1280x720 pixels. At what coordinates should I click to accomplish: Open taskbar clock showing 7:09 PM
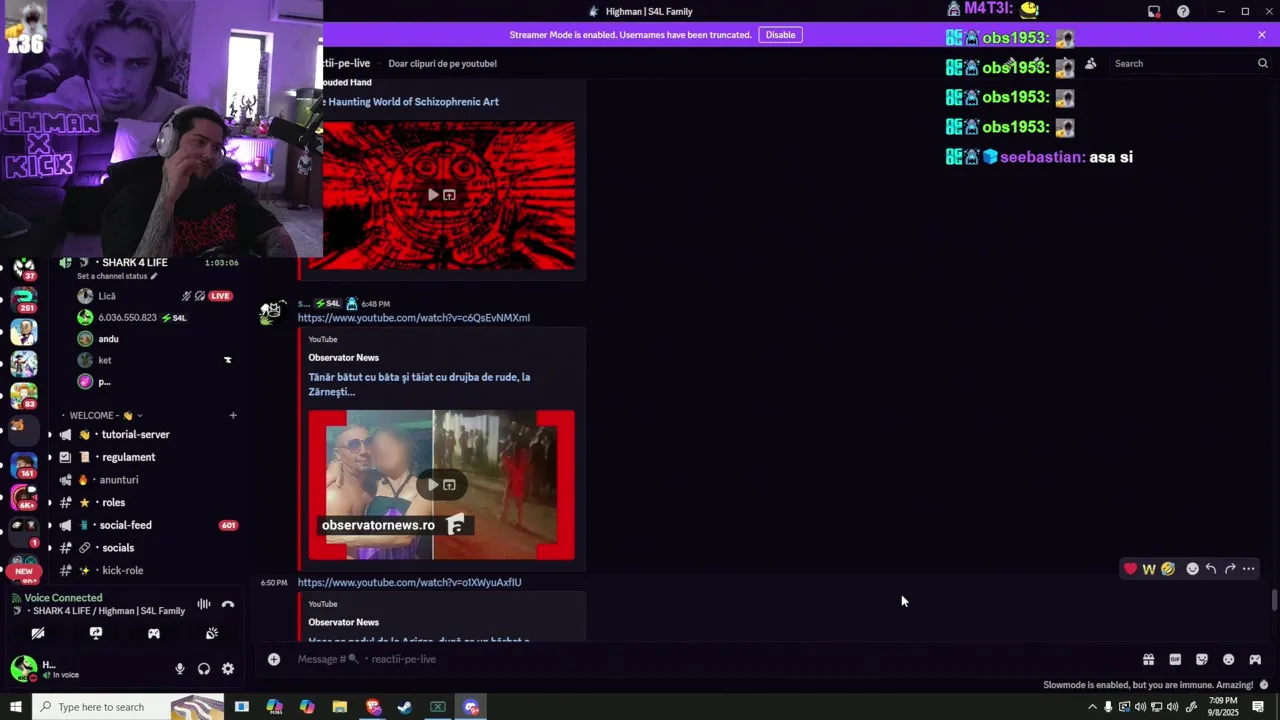click(1222, 707)
